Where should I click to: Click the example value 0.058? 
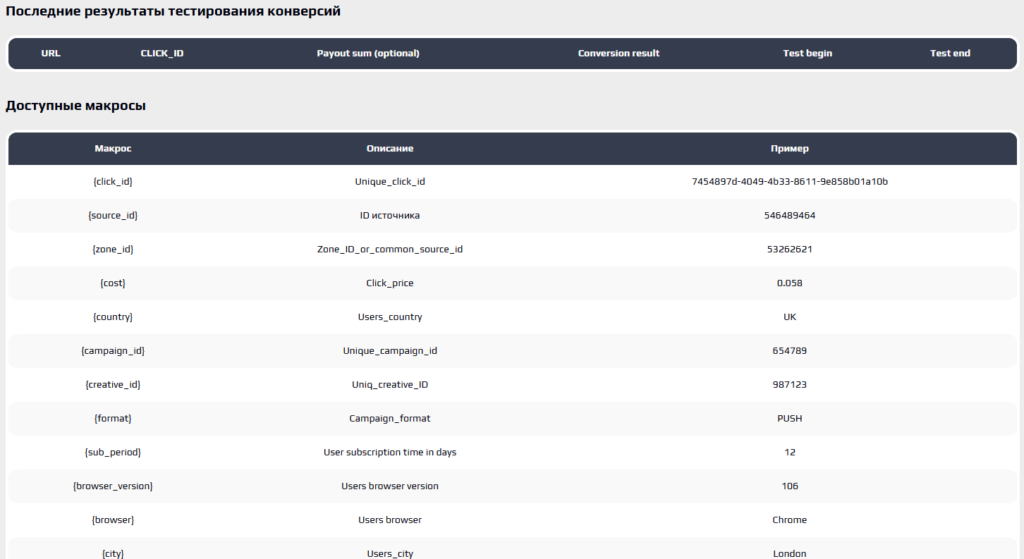click(790, 283)
